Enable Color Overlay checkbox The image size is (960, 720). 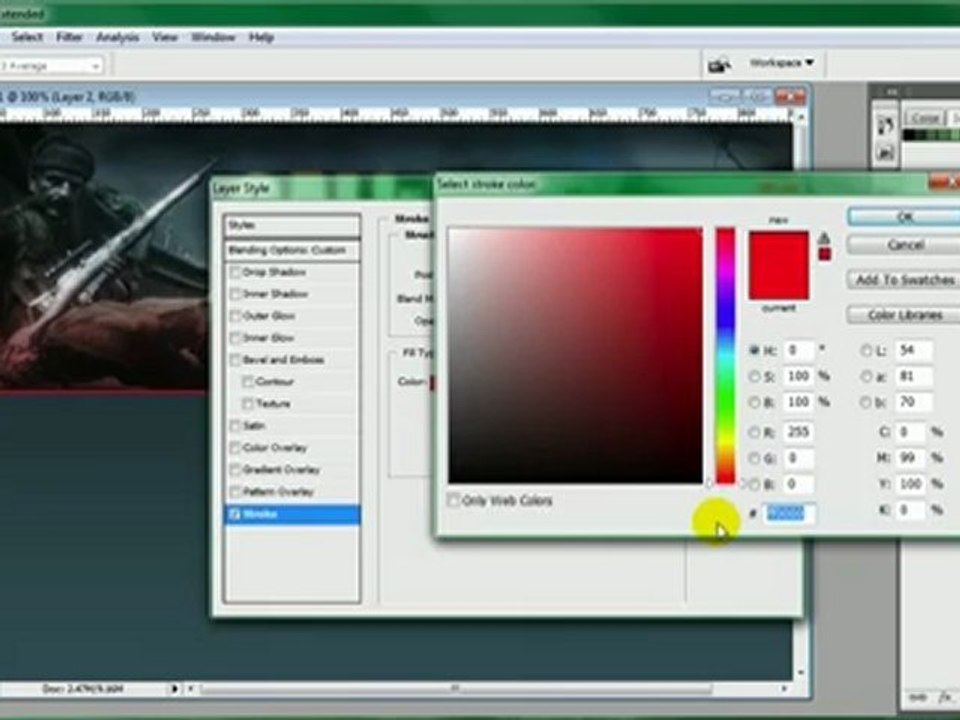click(x=234, y=448)
